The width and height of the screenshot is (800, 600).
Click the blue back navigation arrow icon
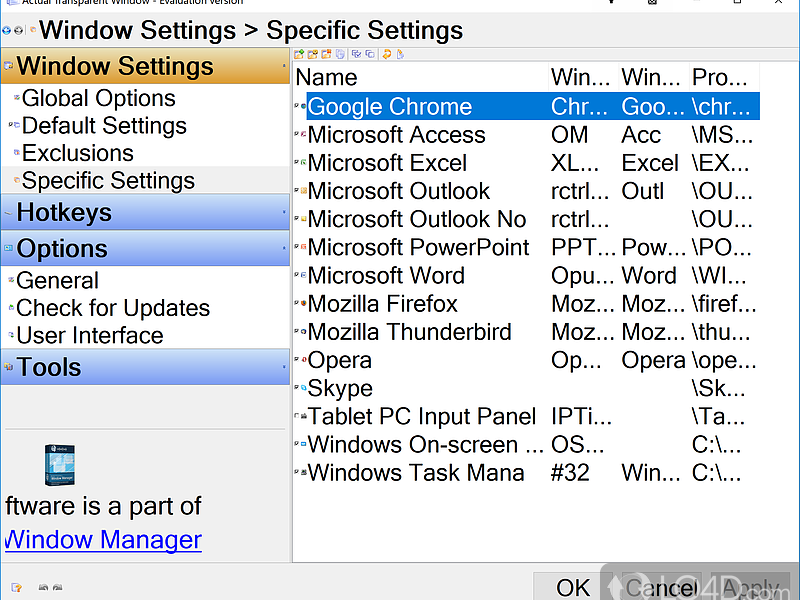(7, 31)
